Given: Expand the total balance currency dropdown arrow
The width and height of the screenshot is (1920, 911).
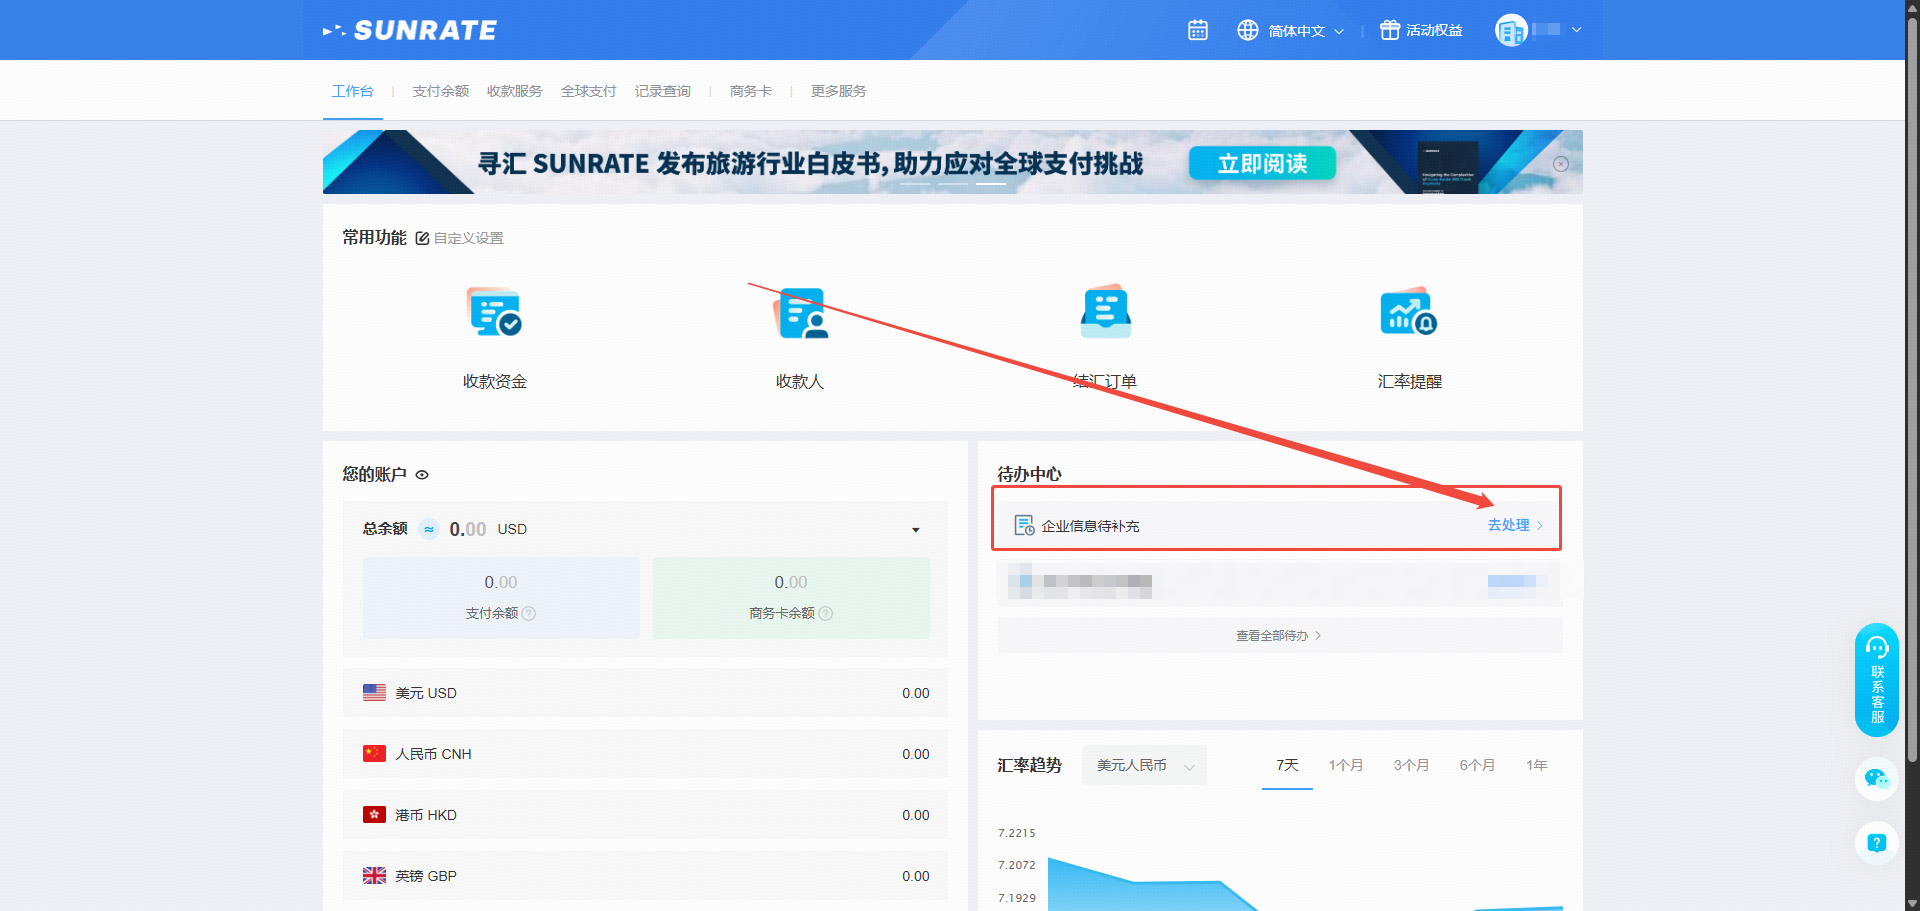Looking at the screenshot, I should pyautogui.click(x=915, y=530).
